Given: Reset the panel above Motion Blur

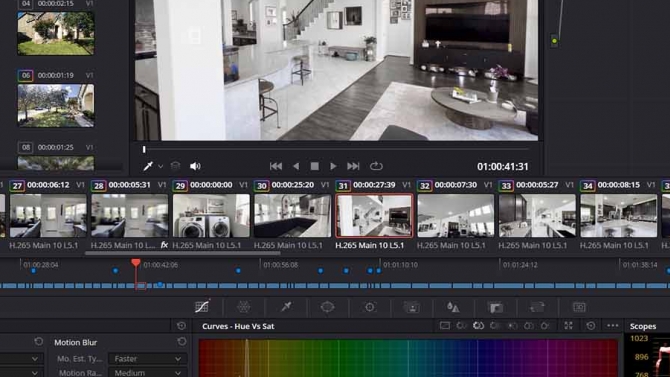Looking at the screenshot, I should click(181, 326).
